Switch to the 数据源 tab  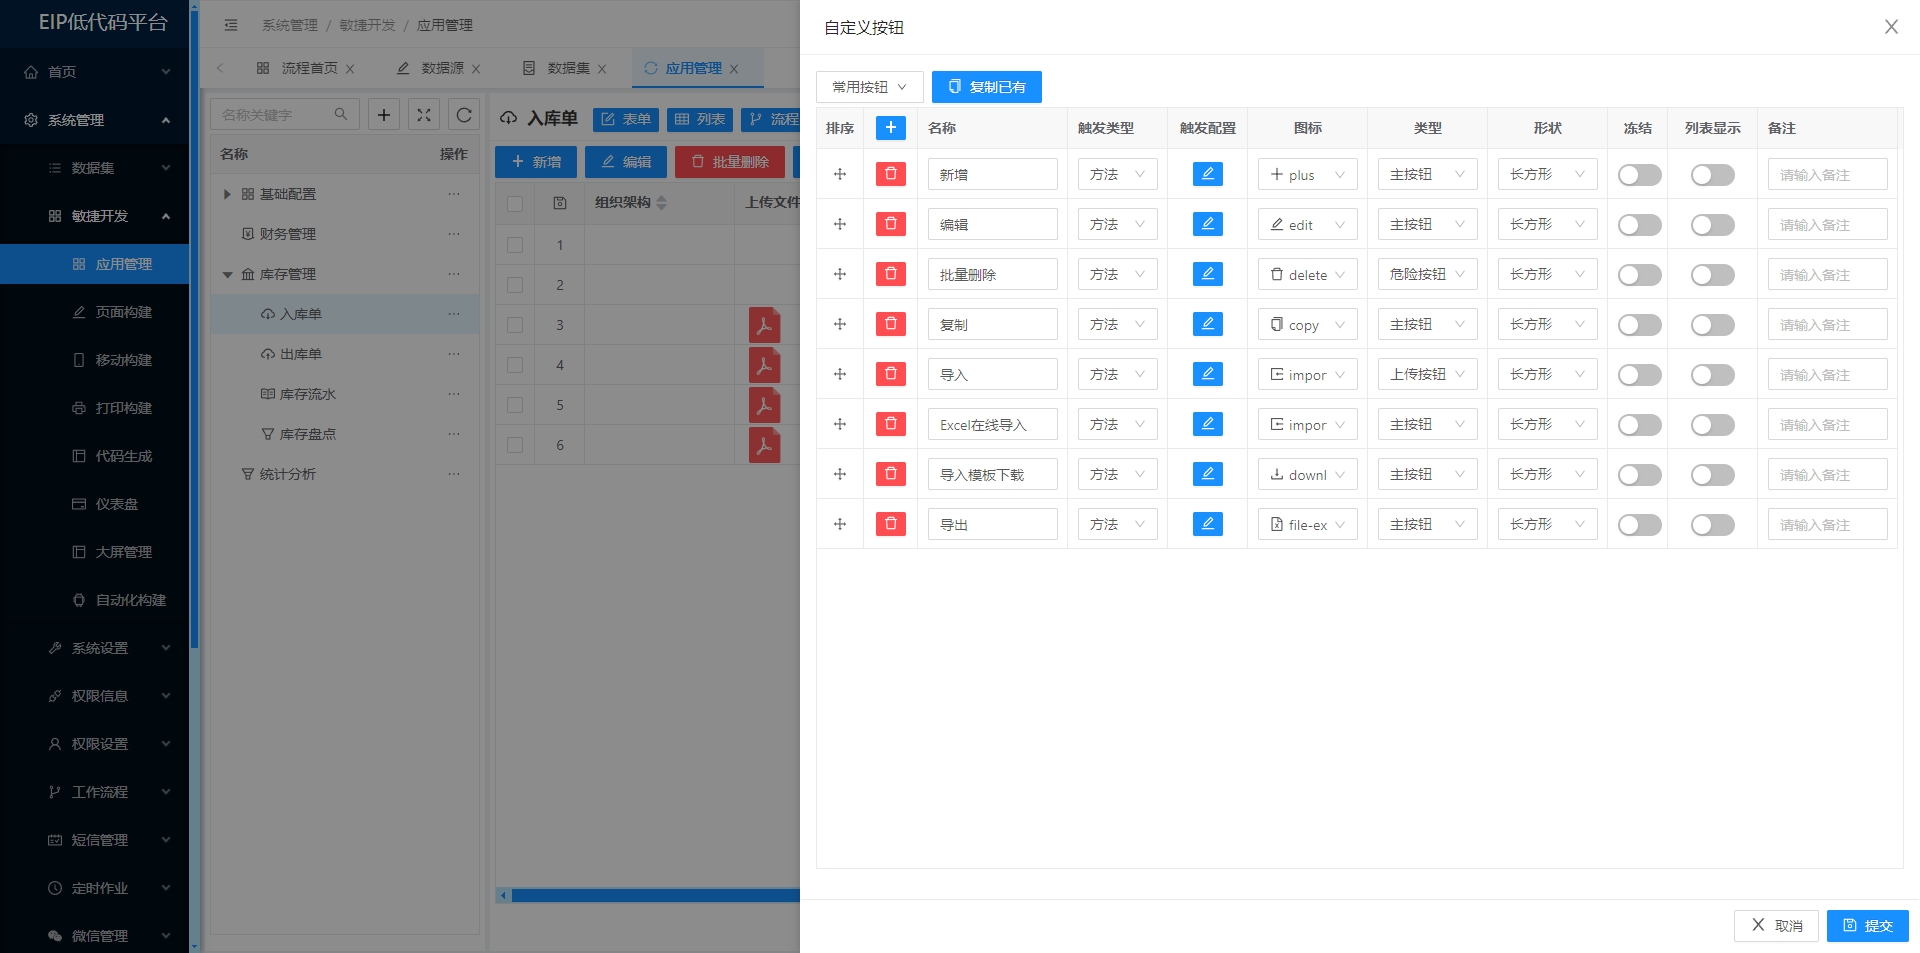441,68
